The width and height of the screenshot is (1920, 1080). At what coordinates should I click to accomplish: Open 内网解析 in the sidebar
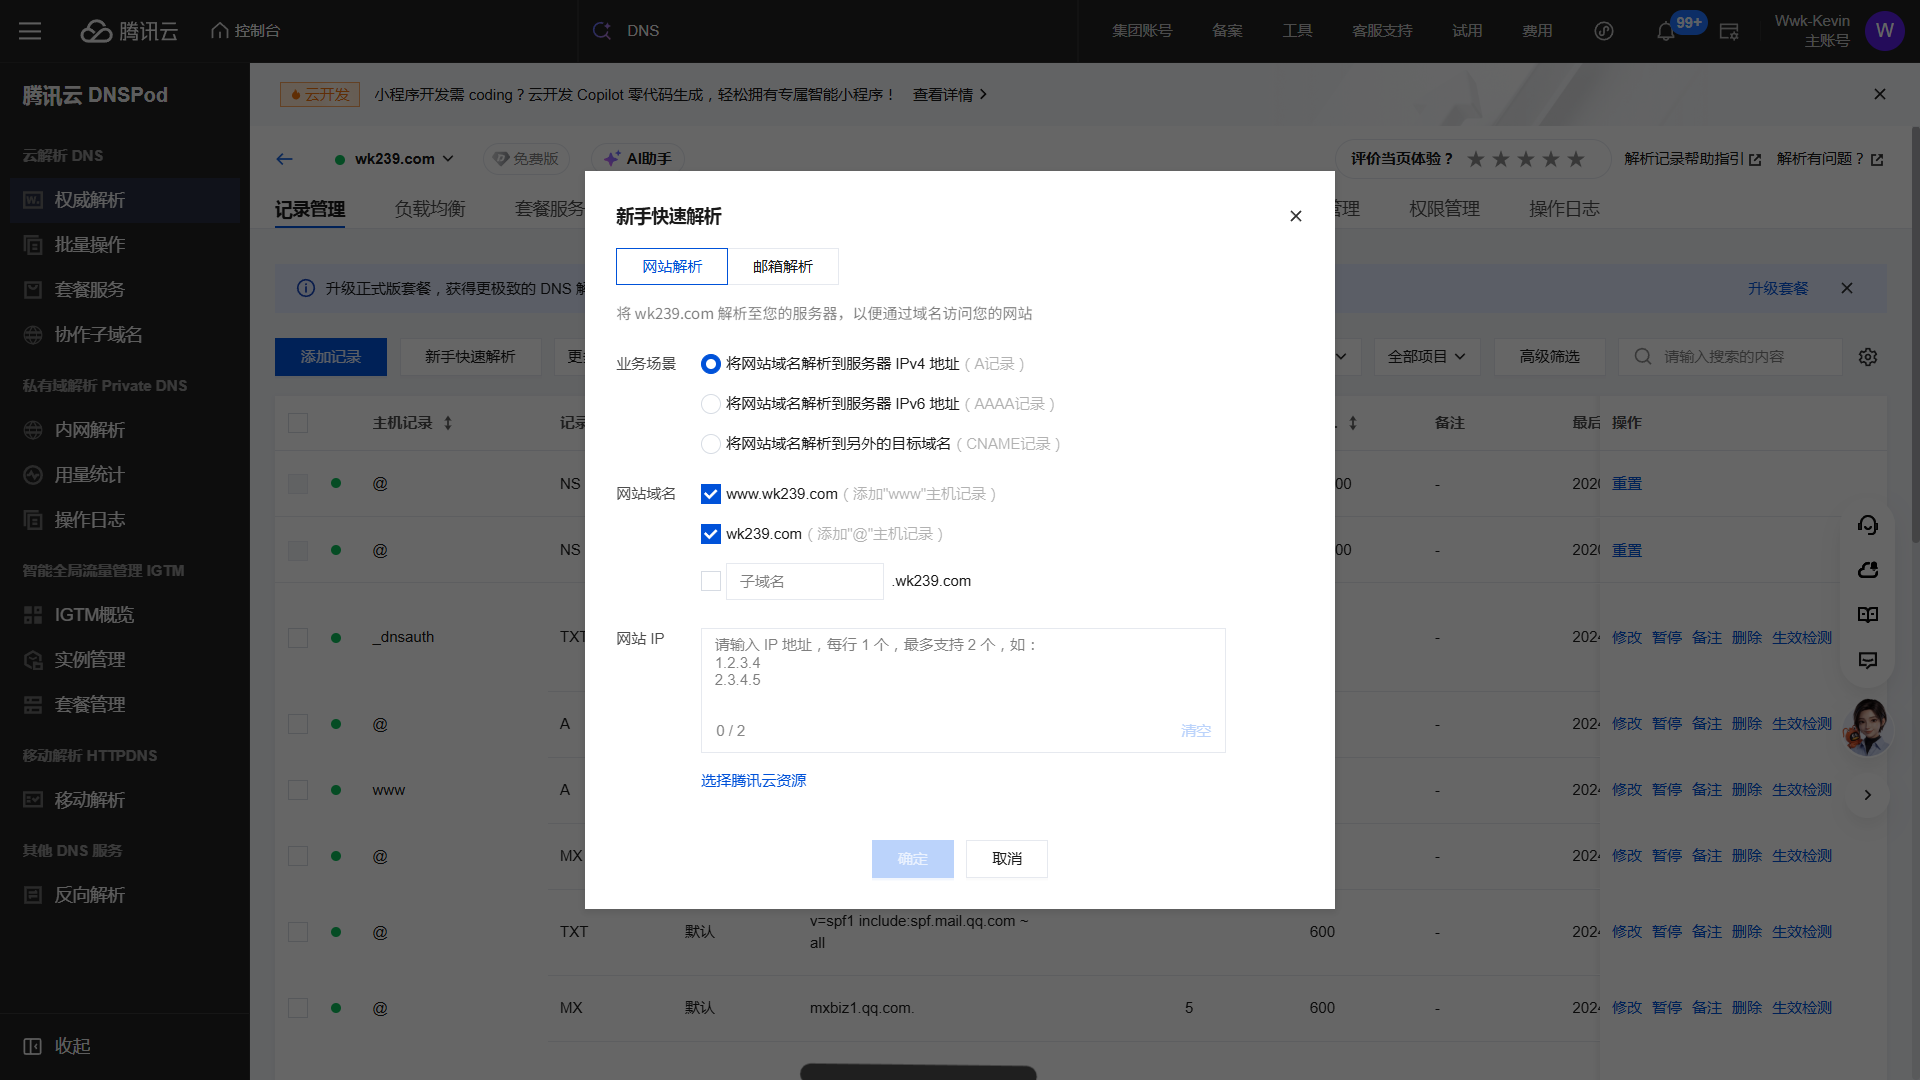tap(125, 430)
